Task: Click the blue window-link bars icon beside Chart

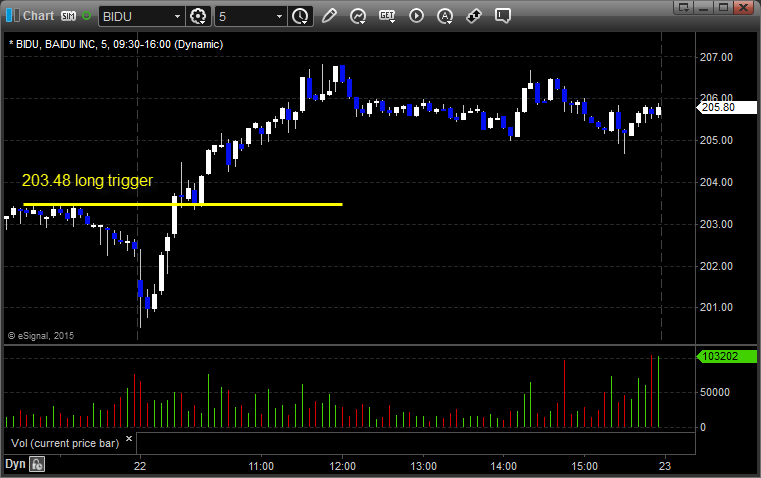Action: [13, 16]
